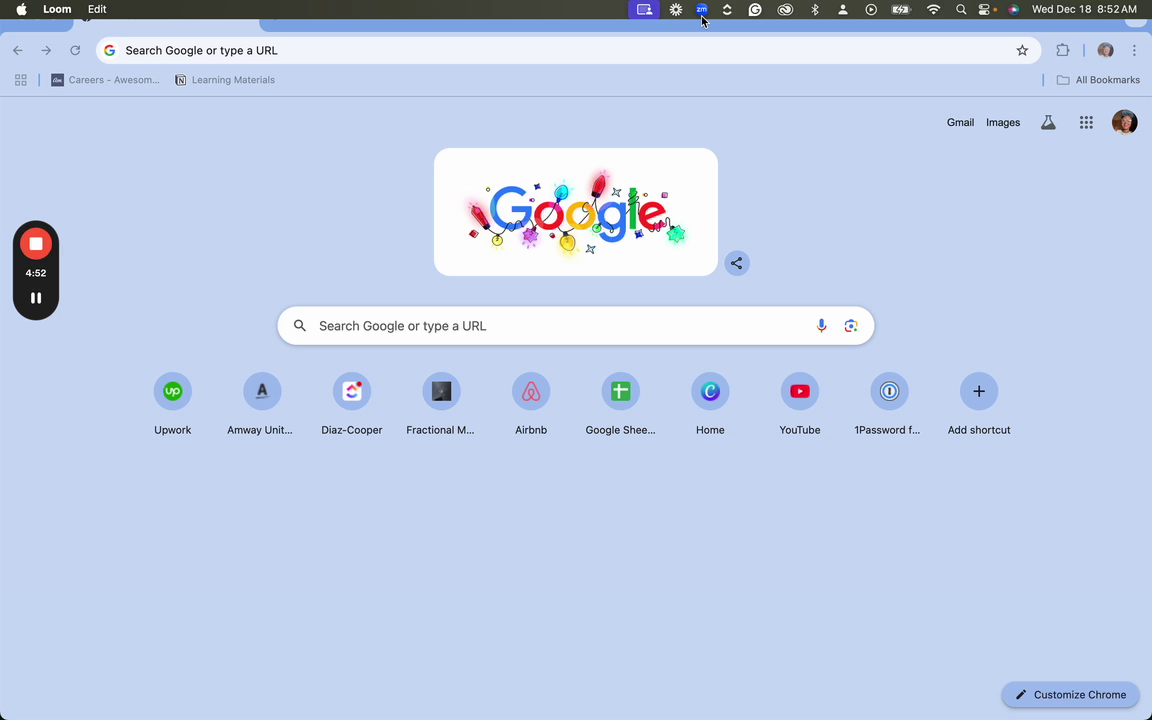Screen dimensions: 1152x720
Task: Click the screen sharing icon in the menu bar
Action: pos(644,10)
